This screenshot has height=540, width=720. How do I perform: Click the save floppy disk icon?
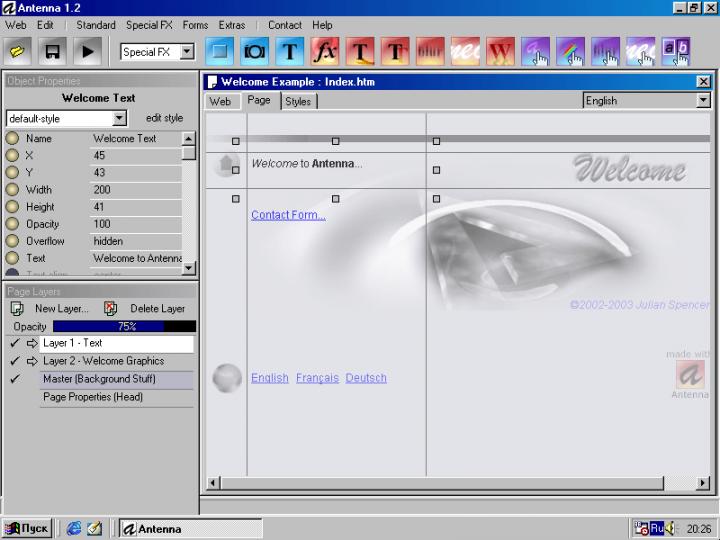(53, 51)
